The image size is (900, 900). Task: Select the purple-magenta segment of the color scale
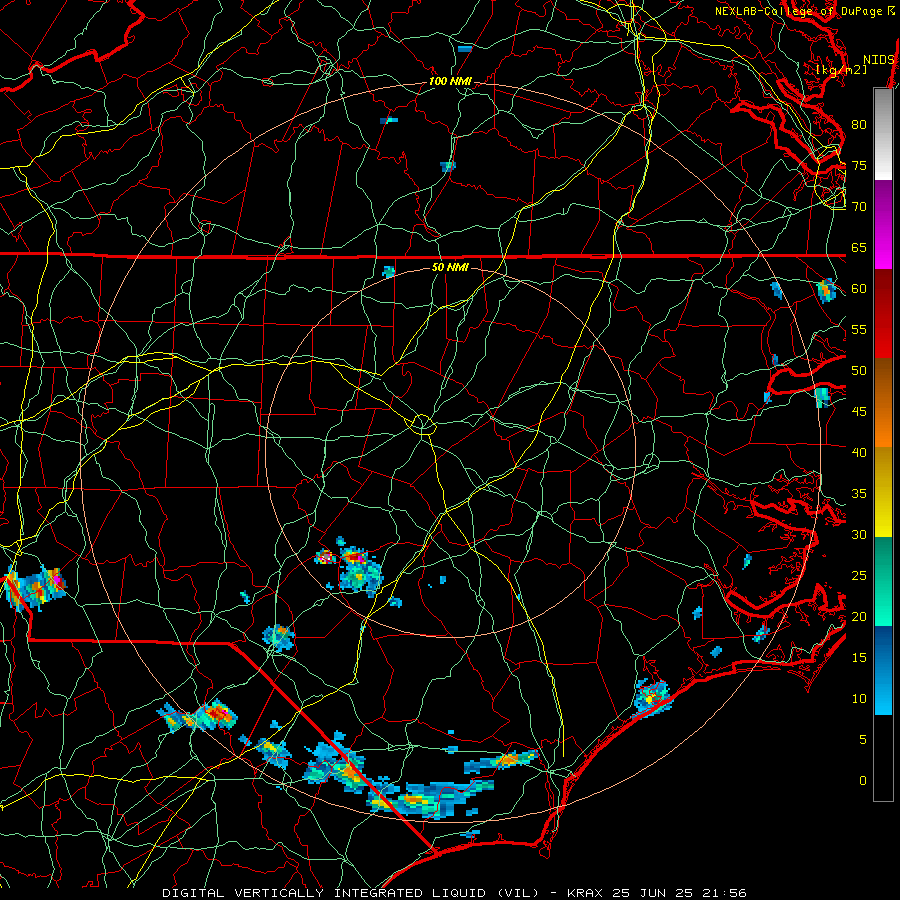(x=883, y=224)
